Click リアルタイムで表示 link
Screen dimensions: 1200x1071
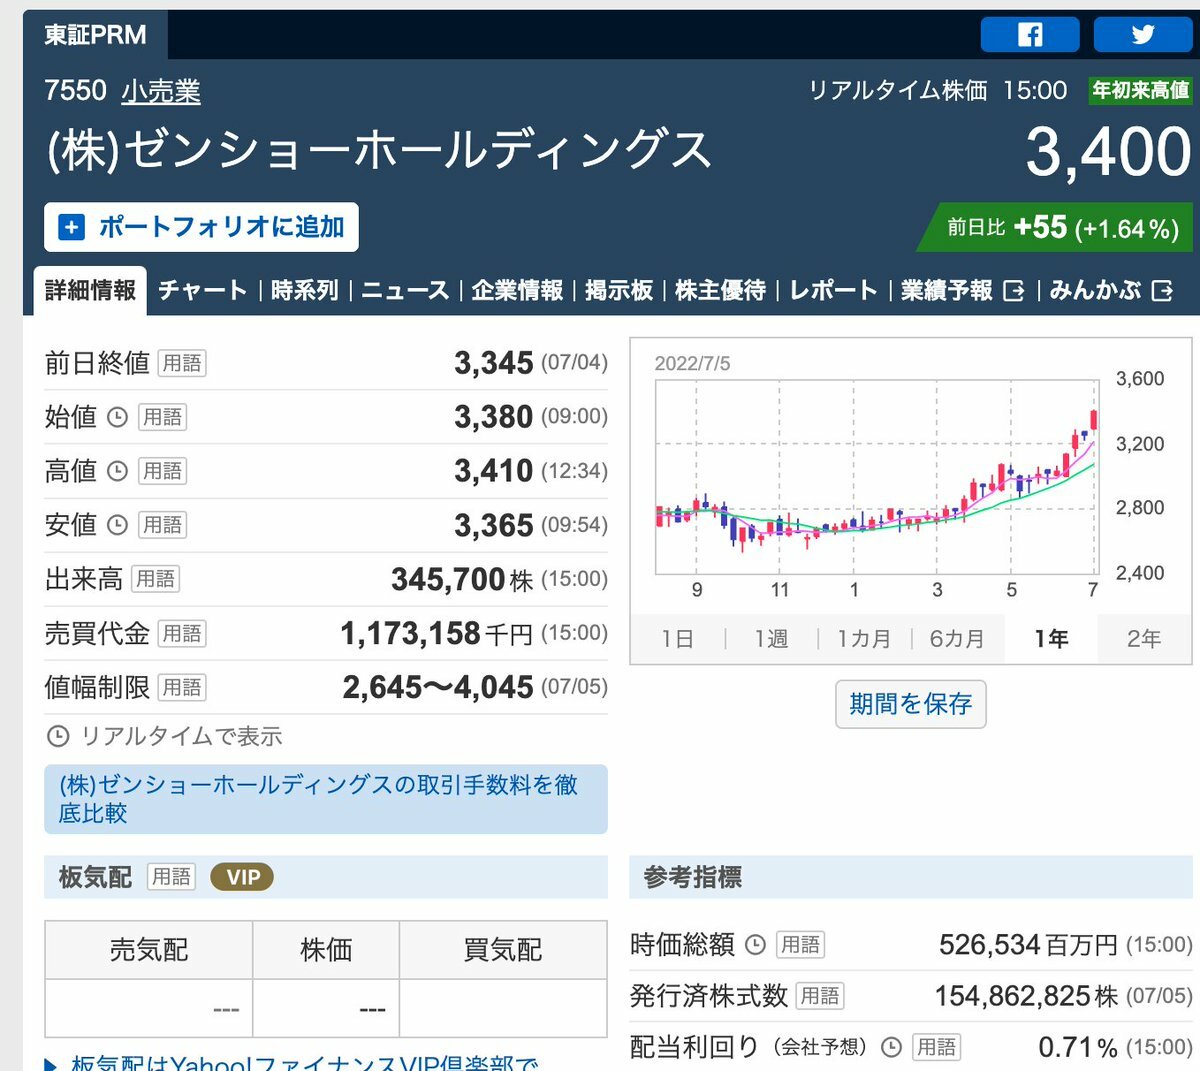point(181,737)
